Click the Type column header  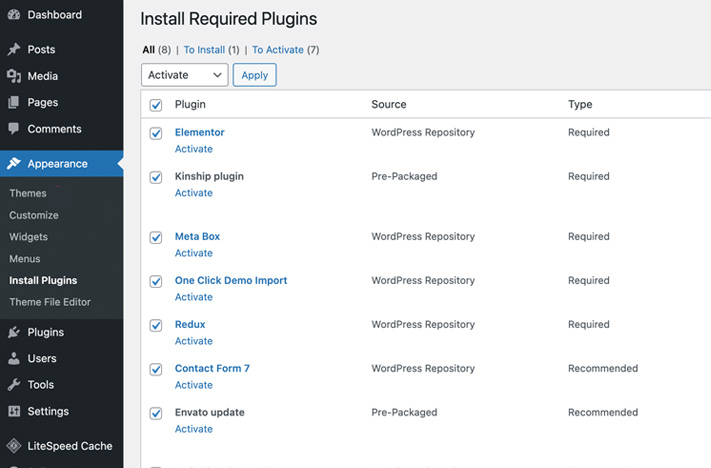pos(580,104)
